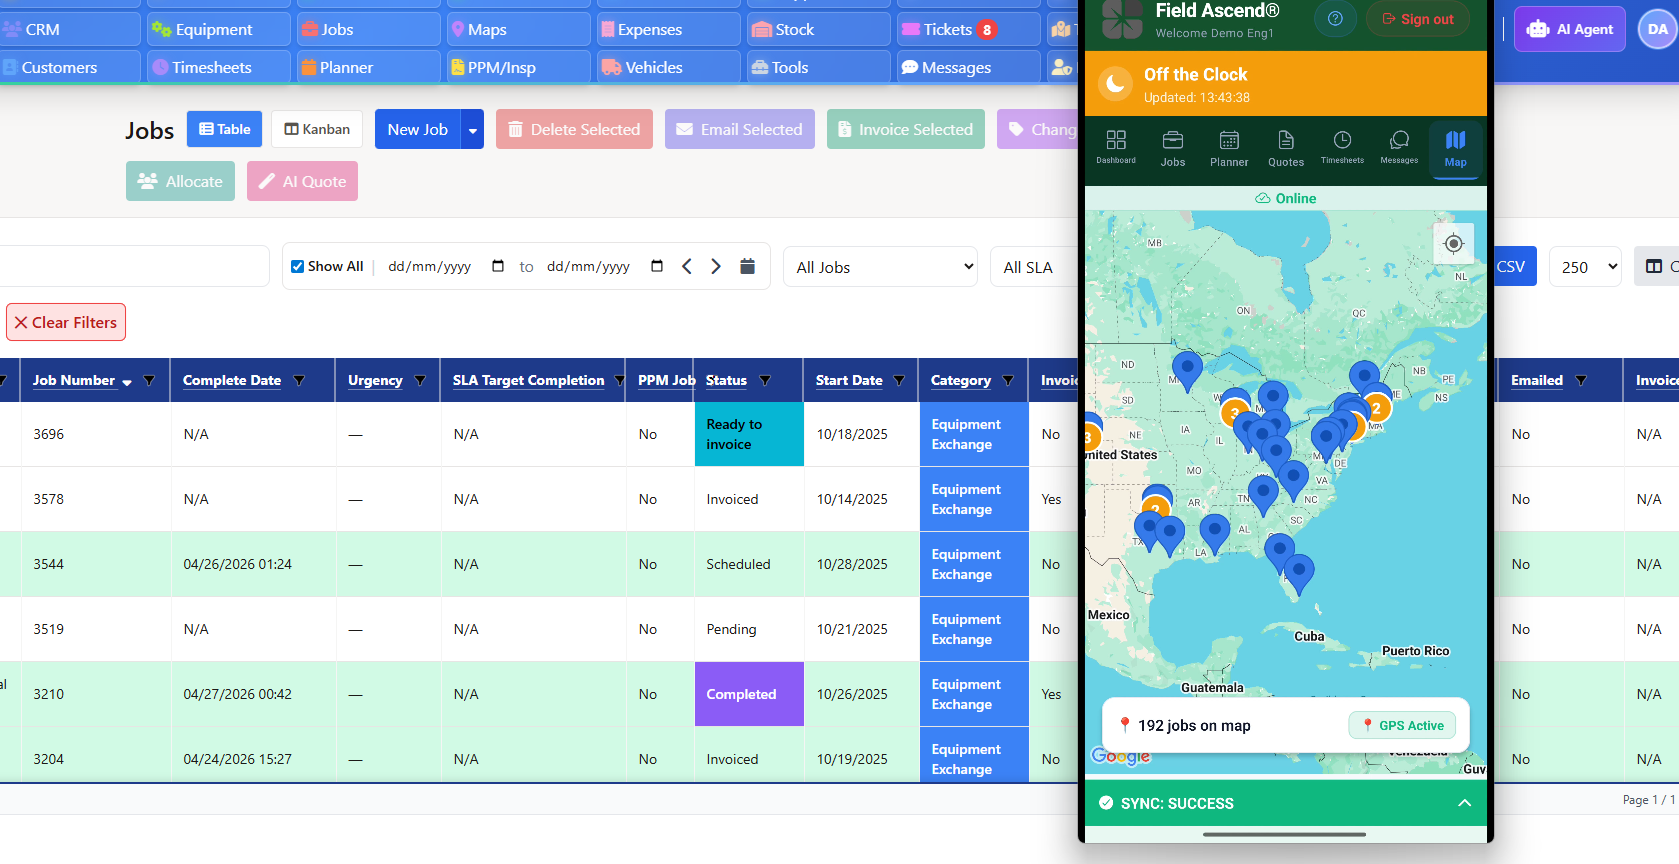Image resolution: width=1679 pixels, height=864 pixels.
Task: Open filter on Complete Date column
Action: tap(299, 380)
